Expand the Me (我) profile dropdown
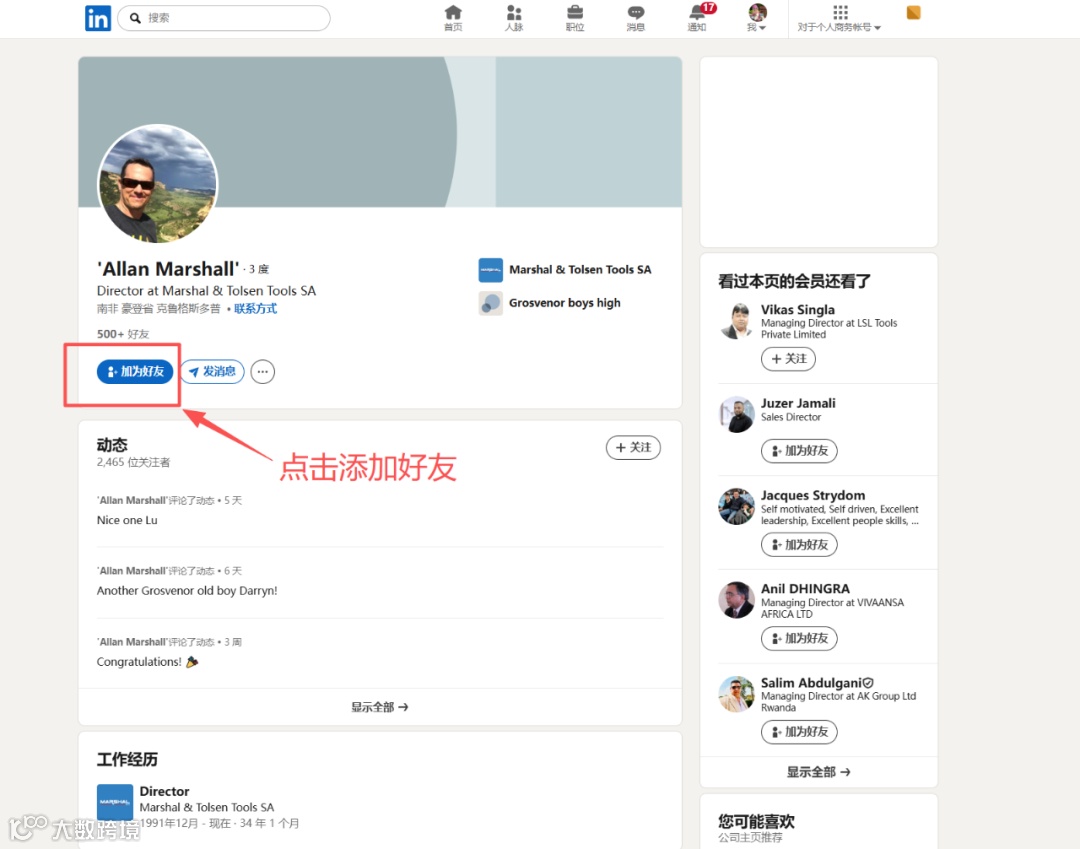The height and width of the screenshot is (849, 1080). click(757, 18)
